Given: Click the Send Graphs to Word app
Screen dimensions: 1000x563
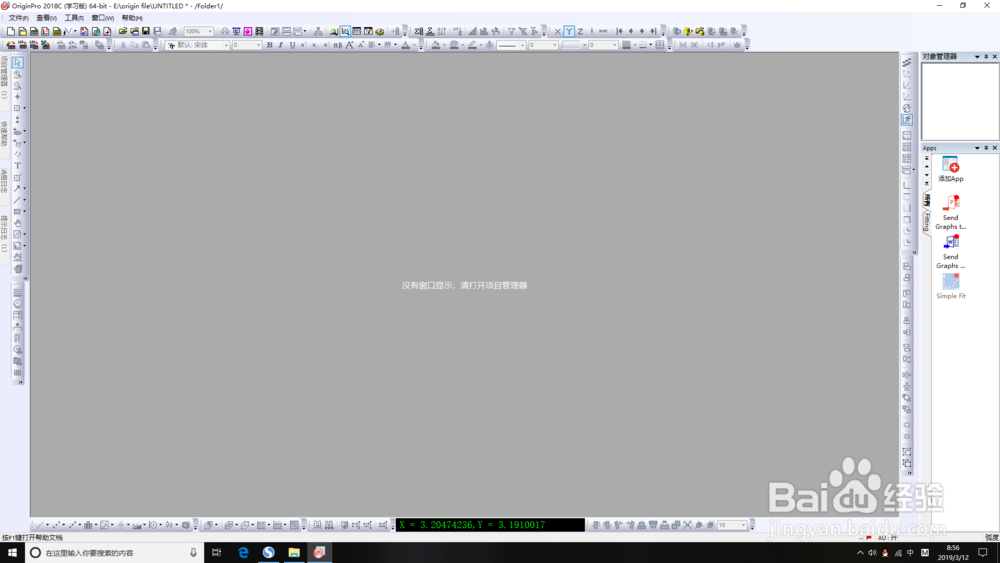Looking at the screenshot, I should 950,252.
